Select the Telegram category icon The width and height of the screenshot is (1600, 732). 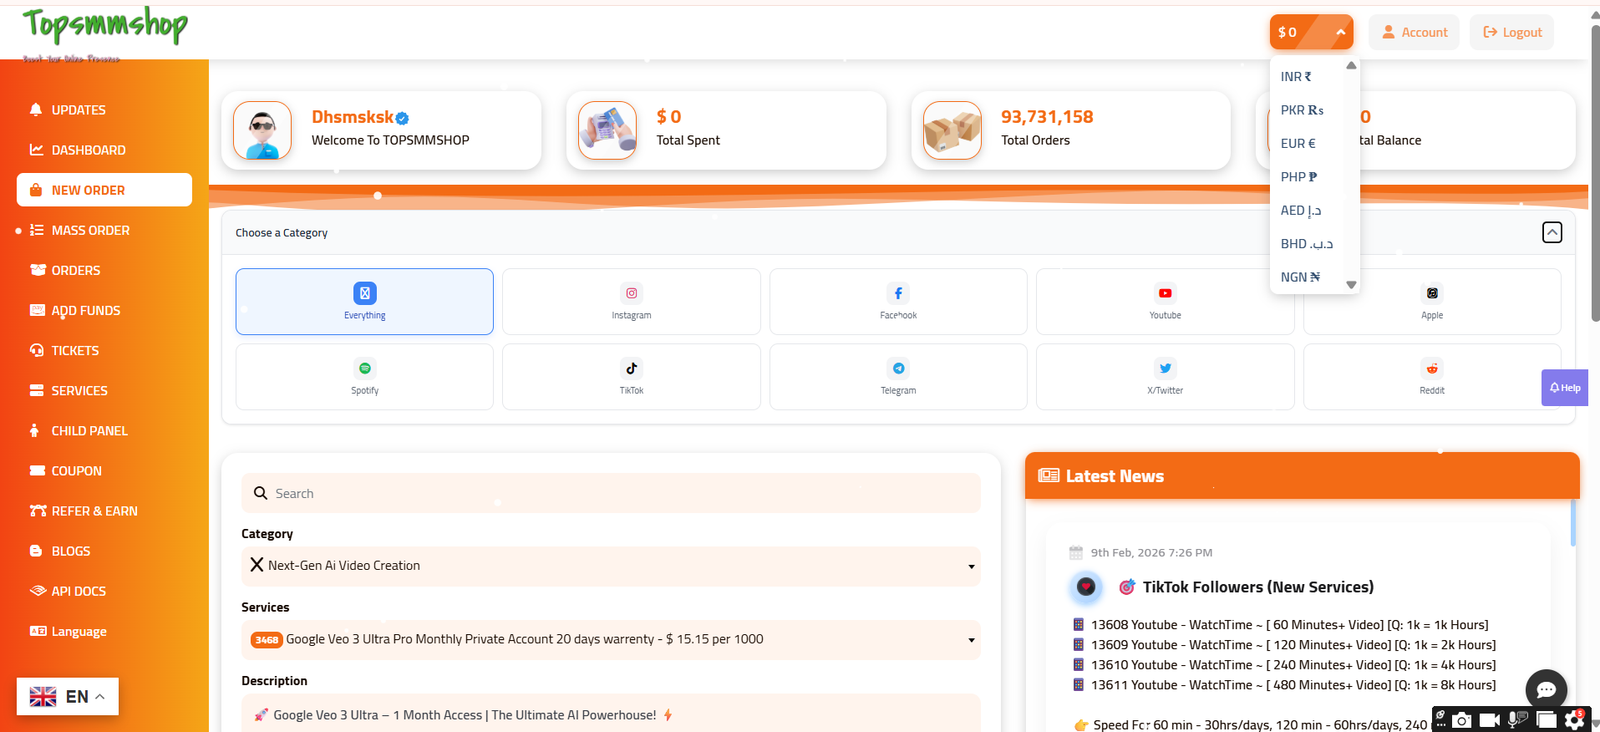point(898,368)
